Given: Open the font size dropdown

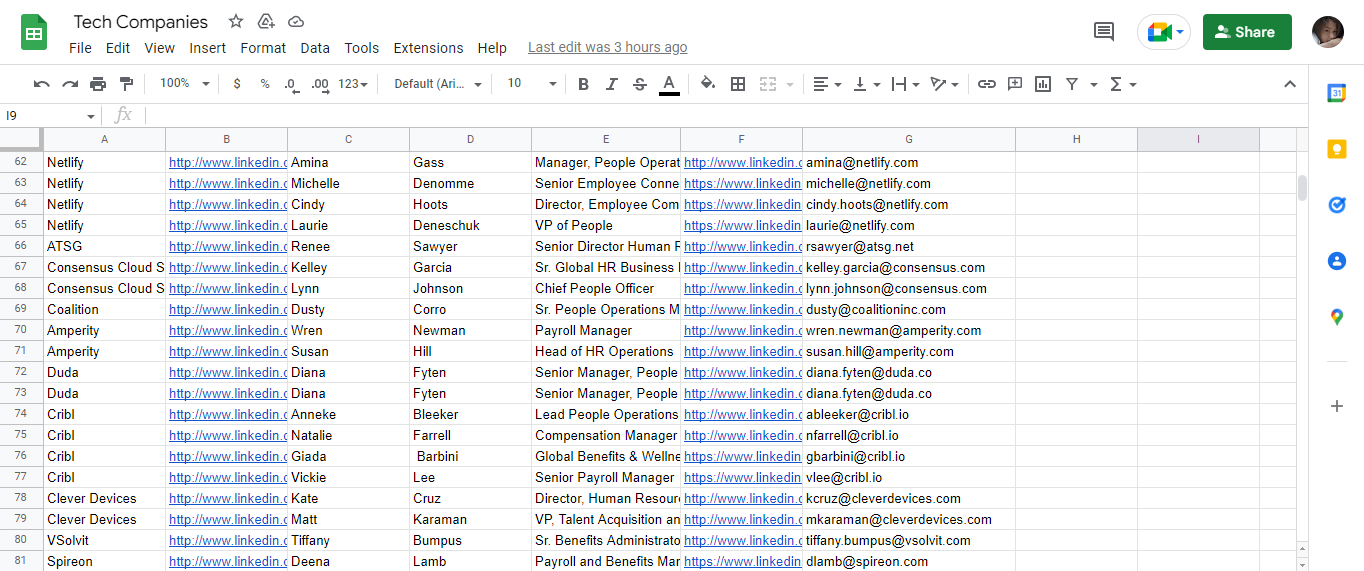Looking at the screenshot, I should click(532, 84).
